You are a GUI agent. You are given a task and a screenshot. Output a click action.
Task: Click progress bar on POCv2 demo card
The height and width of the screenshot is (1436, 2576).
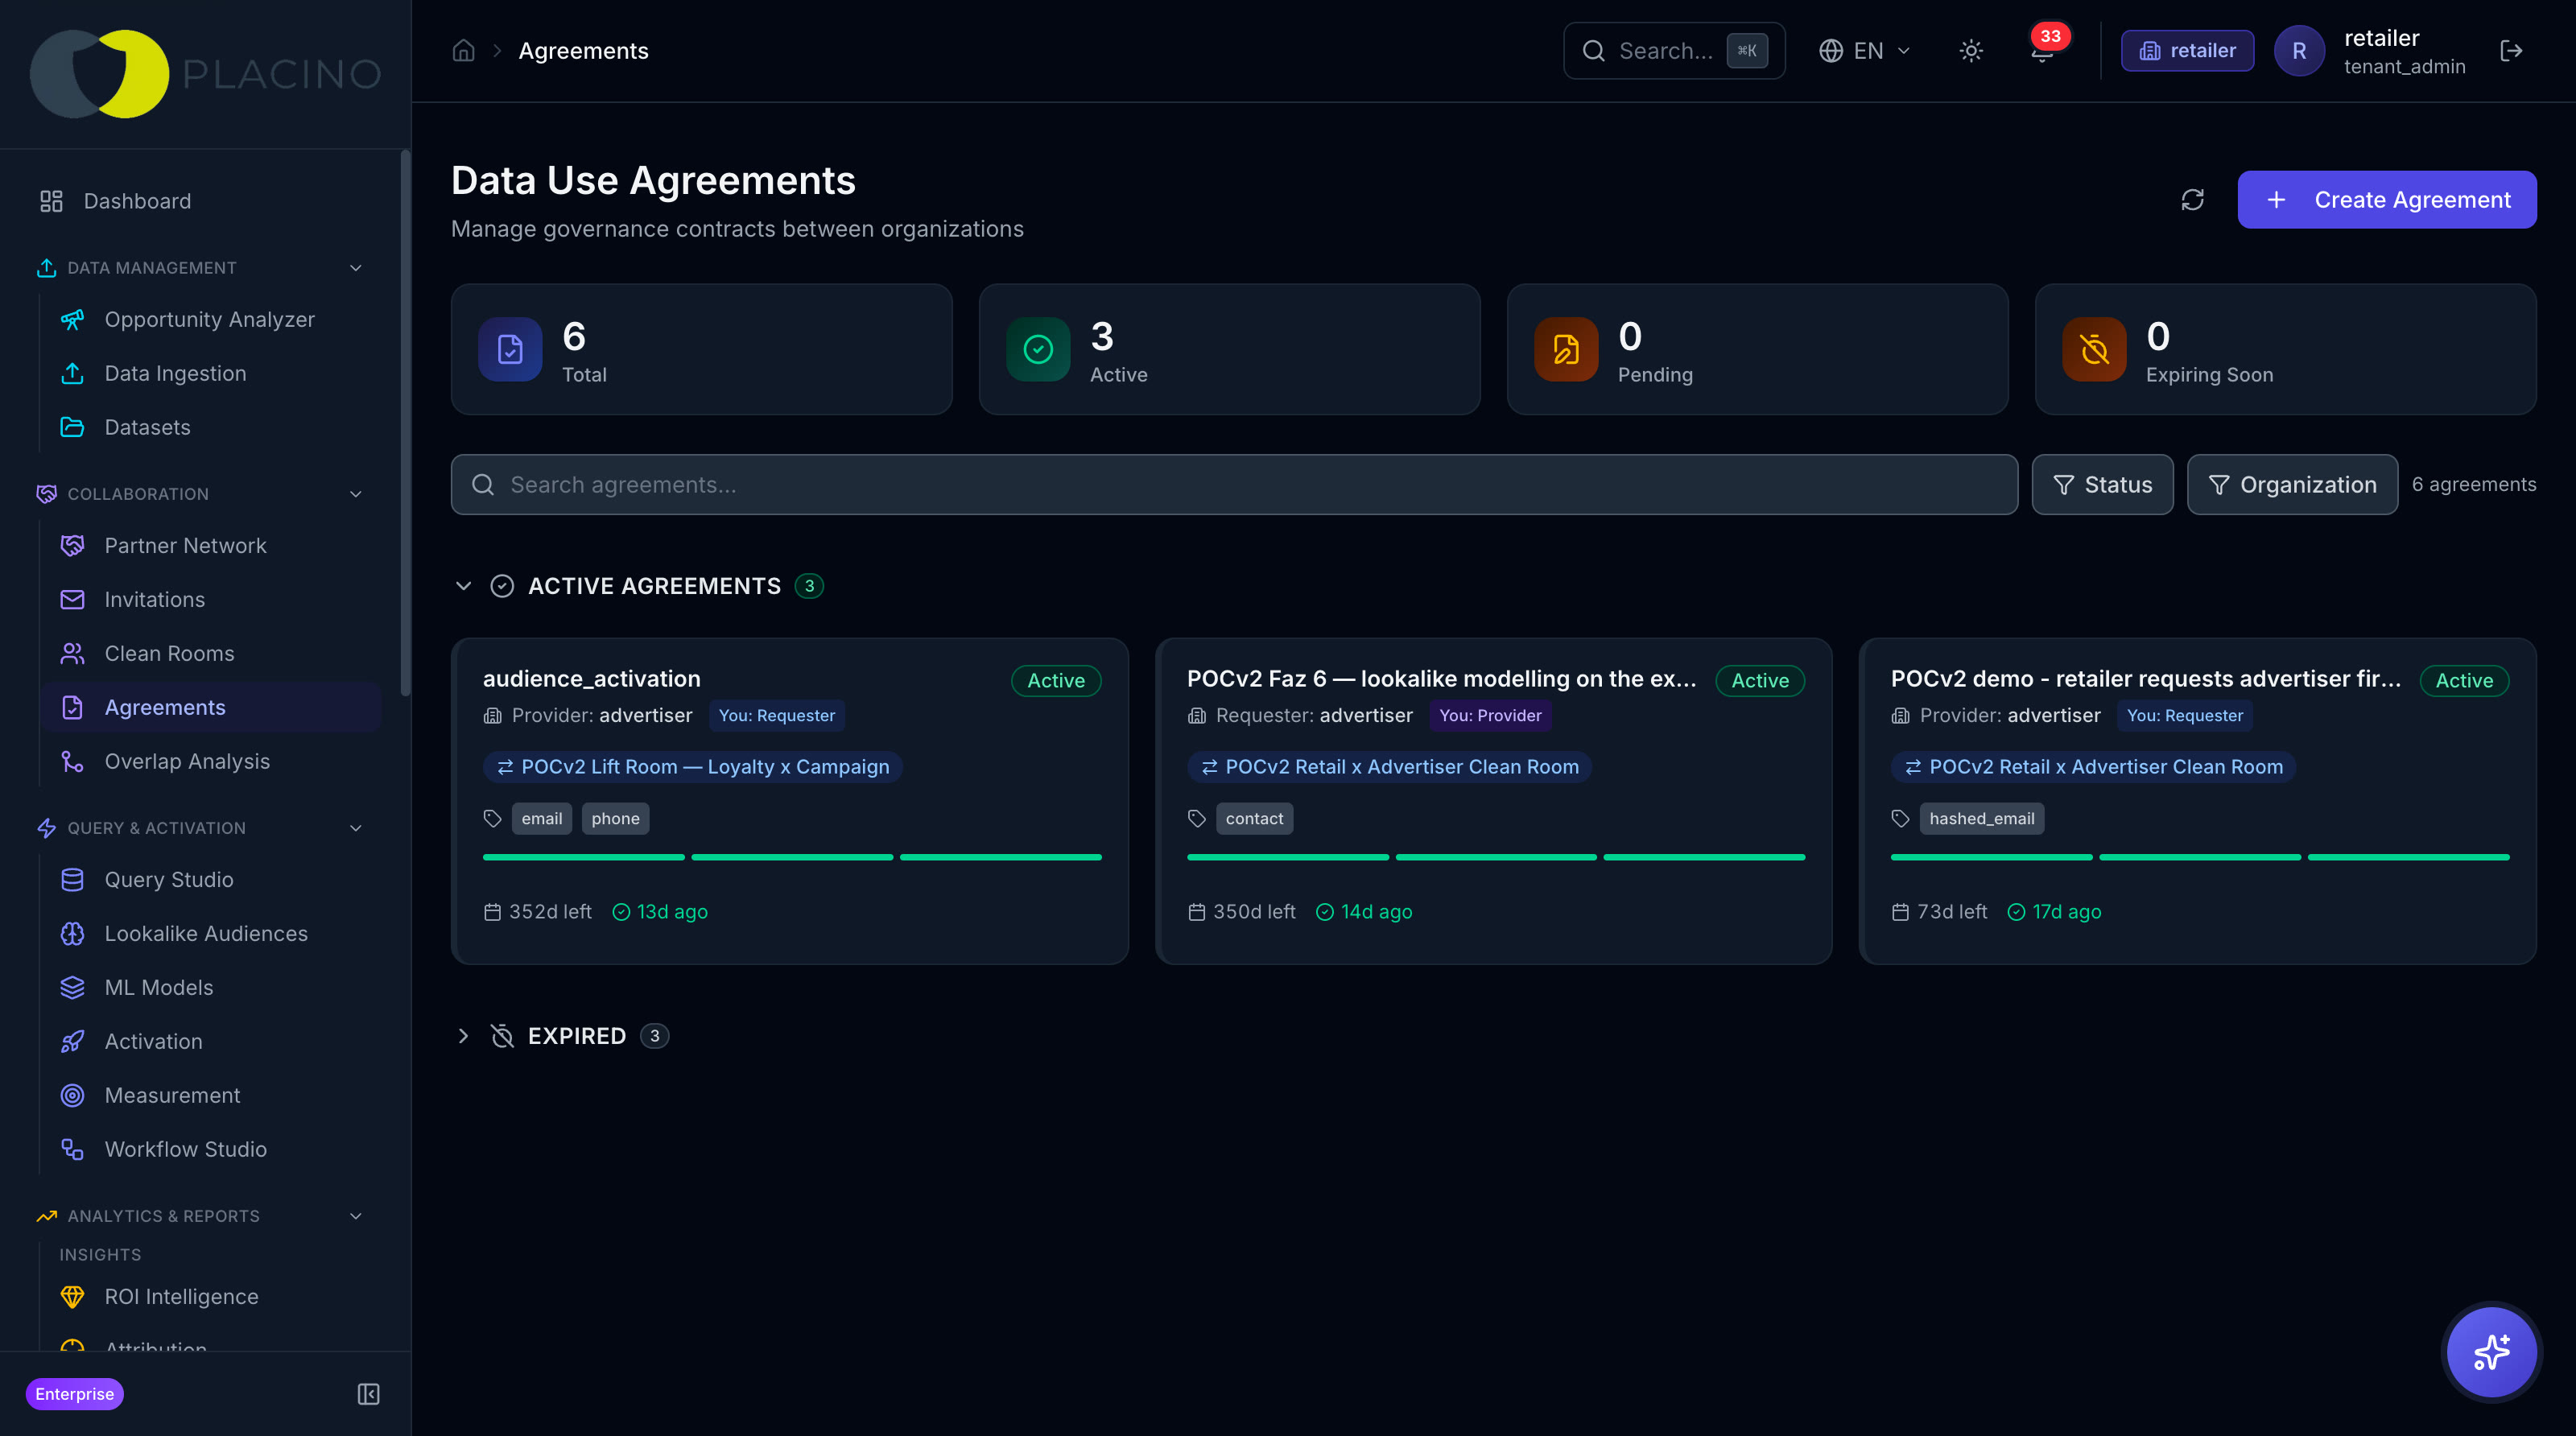click(2200, 858)
